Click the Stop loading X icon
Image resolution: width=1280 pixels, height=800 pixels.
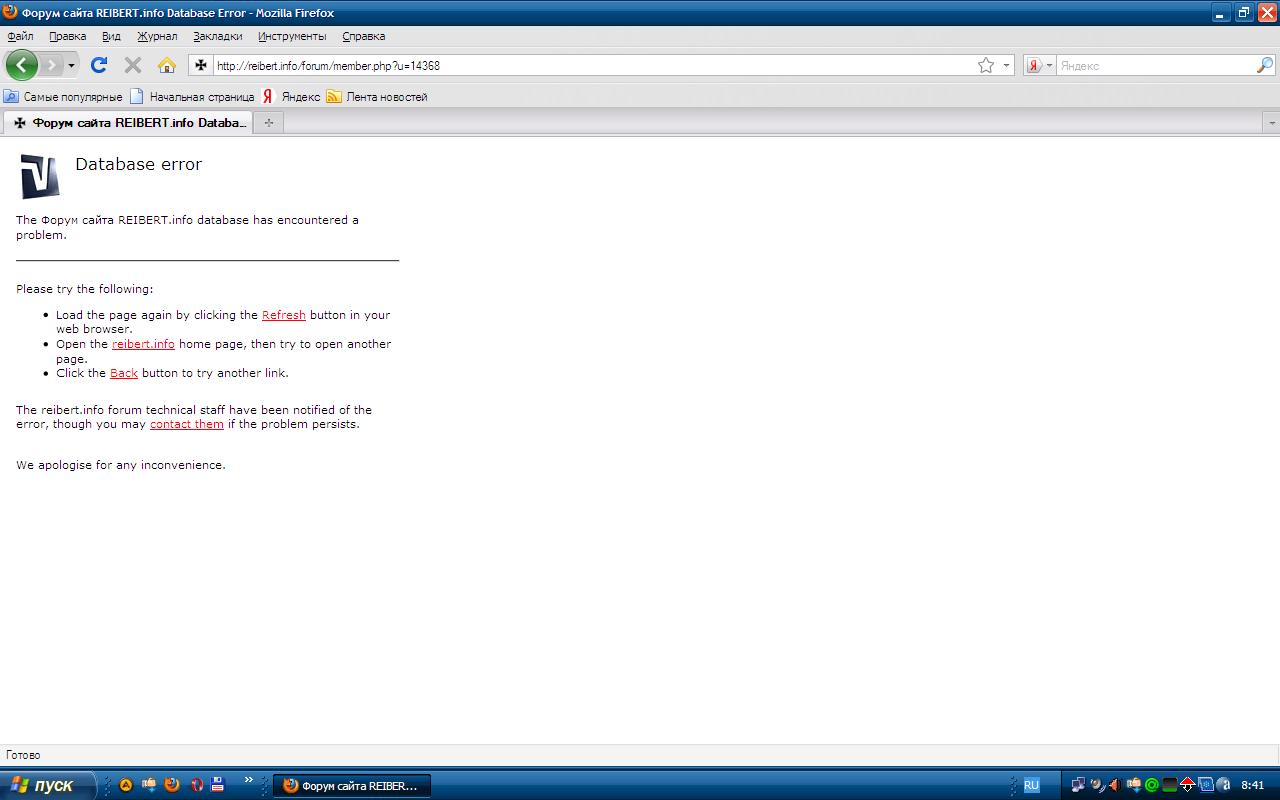132,65
